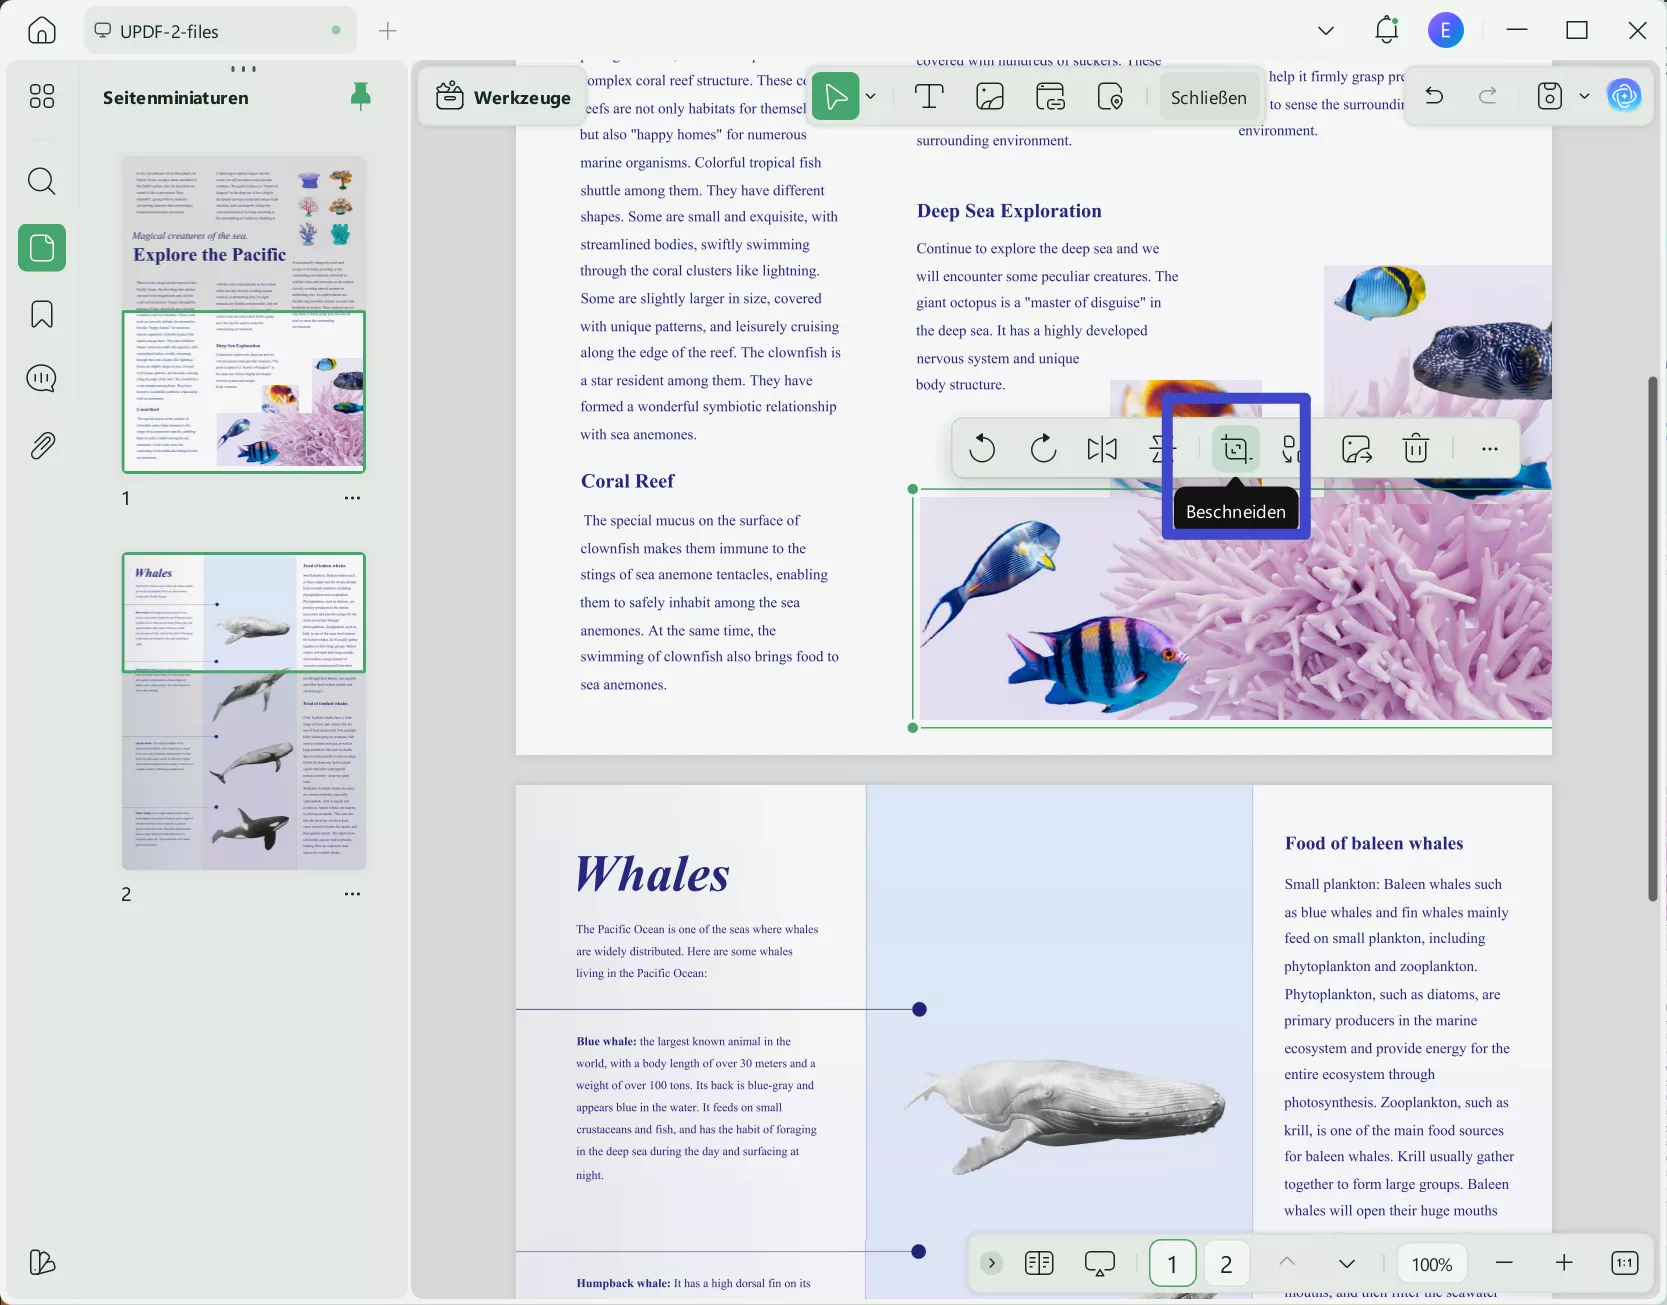1667x1305 pixels.
Task: Expand the save options dropdown
Action: click(x=1584, y=96)
